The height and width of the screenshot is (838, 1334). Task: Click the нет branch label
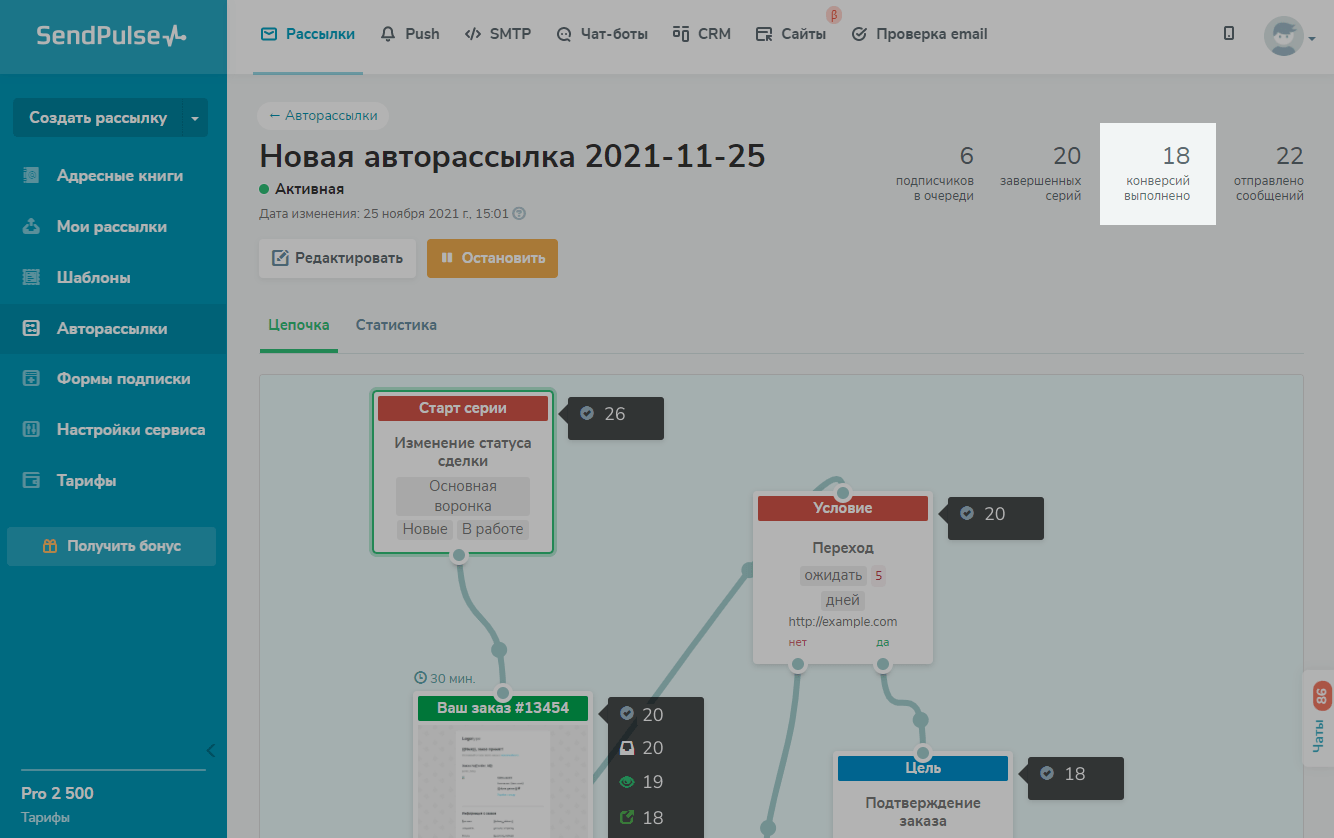click(798, 643)
